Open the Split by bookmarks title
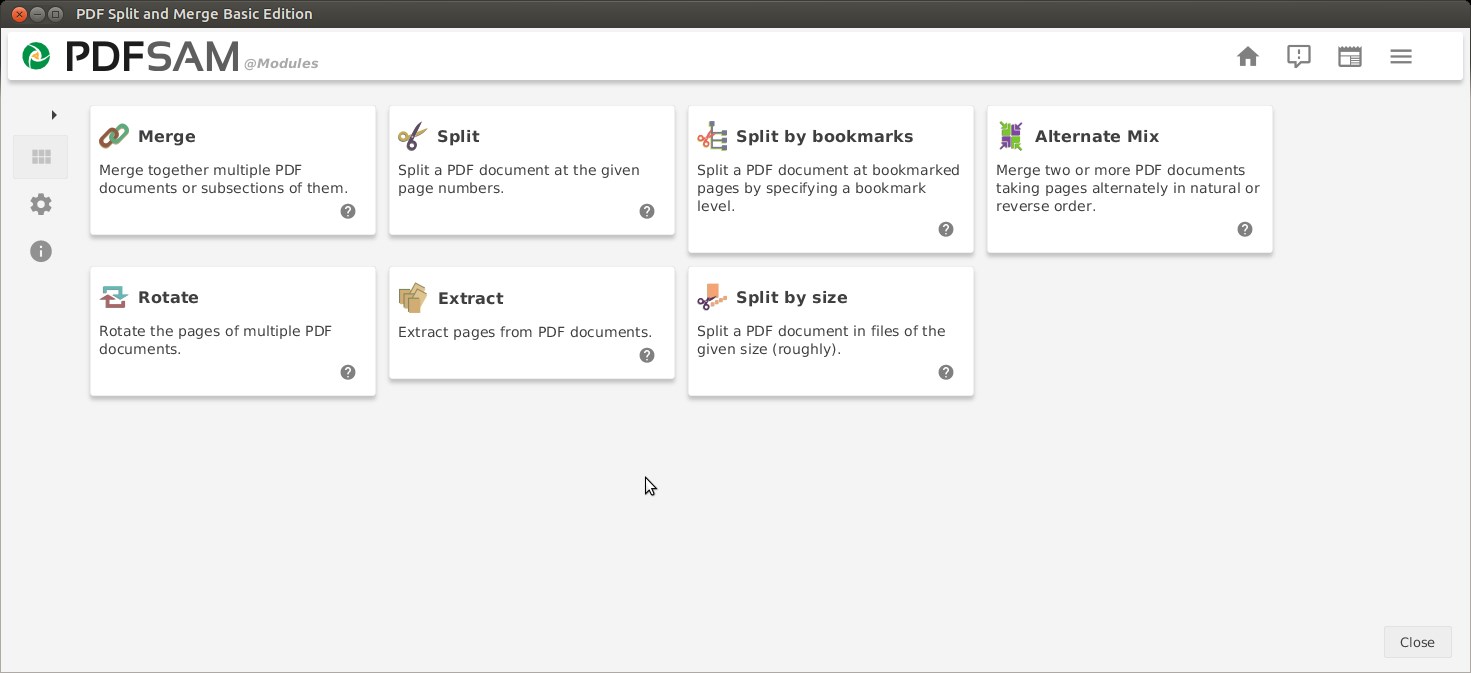1471x673 pixels. tap(825, 137)
